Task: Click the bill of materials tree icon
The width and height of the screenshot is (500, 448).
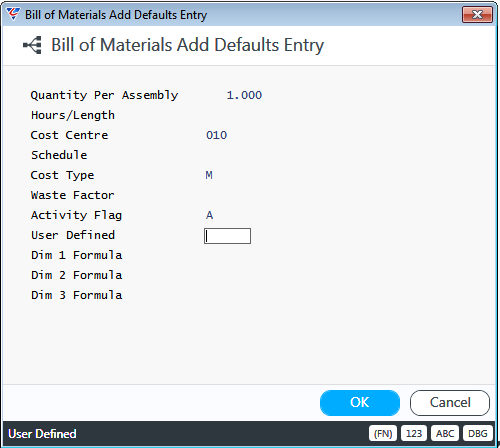Action: (32, 45)
